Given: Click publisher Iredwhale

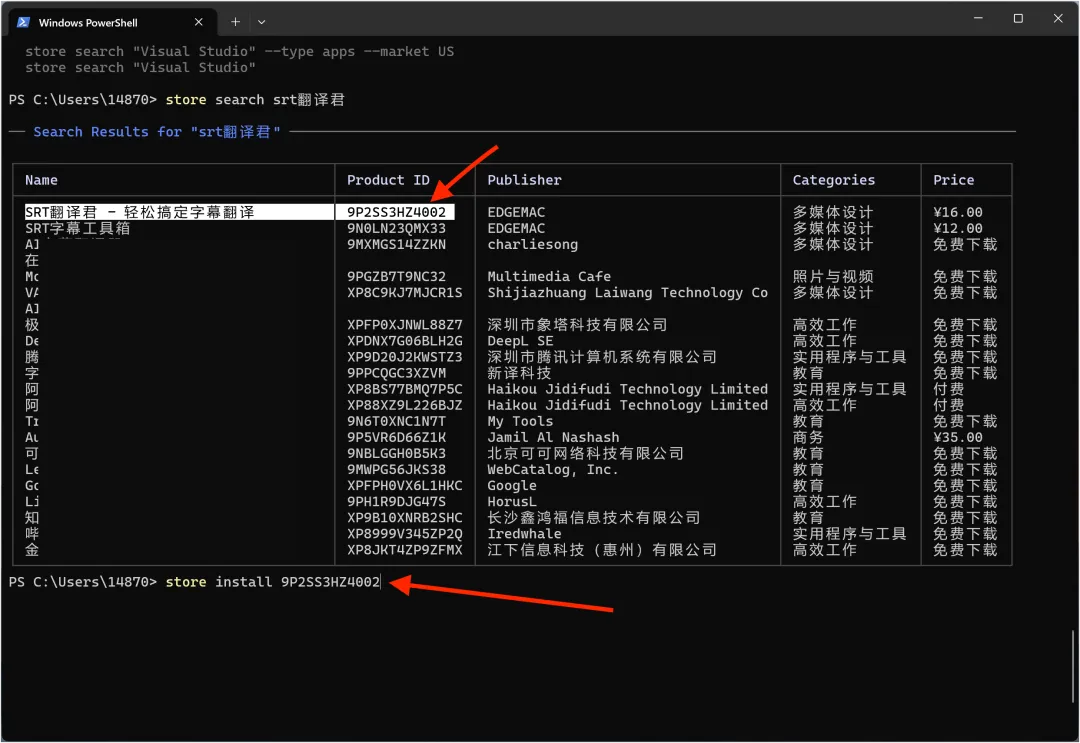Looking at the screenshot, I should (524, 534).
